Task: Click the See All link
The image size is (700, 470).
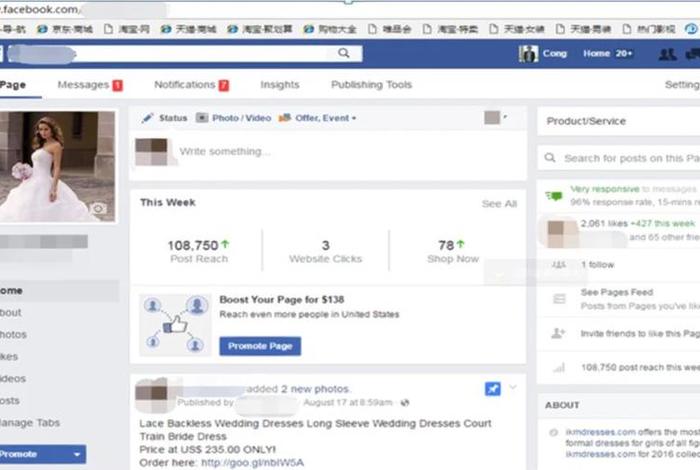Action: 499,204
